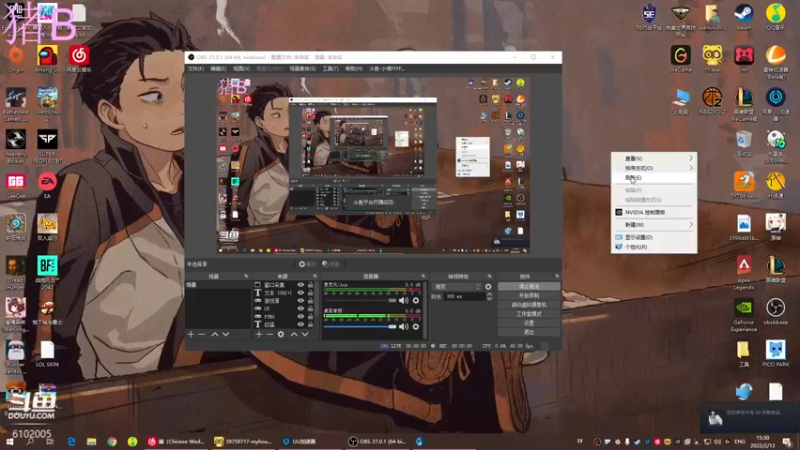Open NVIDIA 控制面板 from context menu
800x450 pixels.
pos(654,212)
